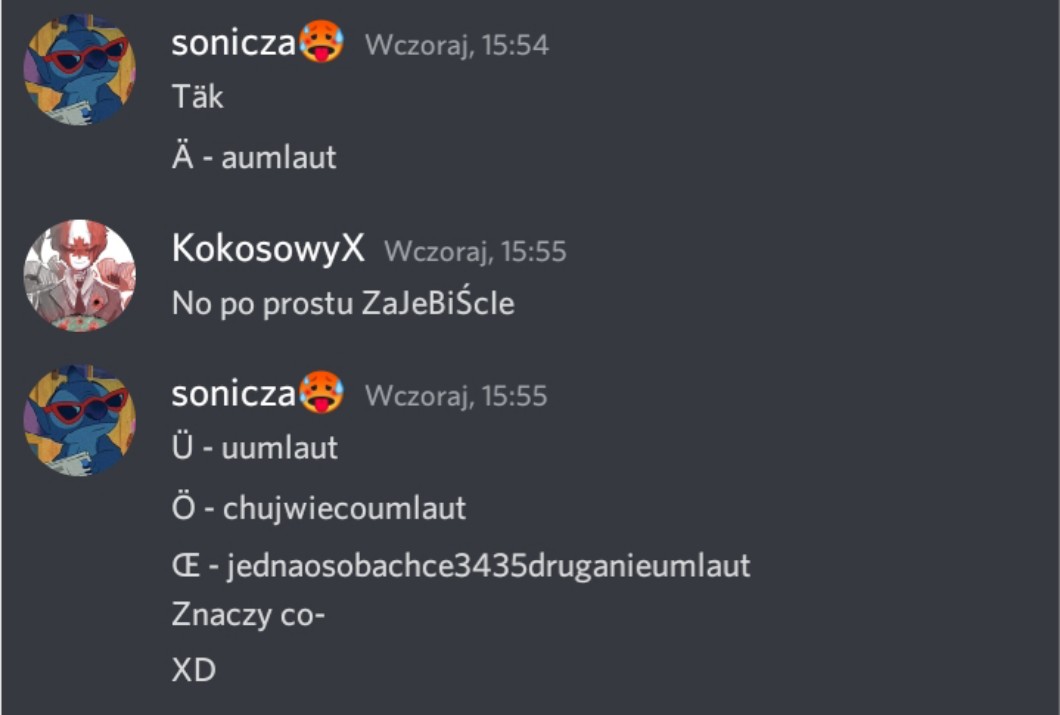
Task: Click the message 'No po prostu ZaJeBiŚcIe'
Action: click(x=343, y=303)
